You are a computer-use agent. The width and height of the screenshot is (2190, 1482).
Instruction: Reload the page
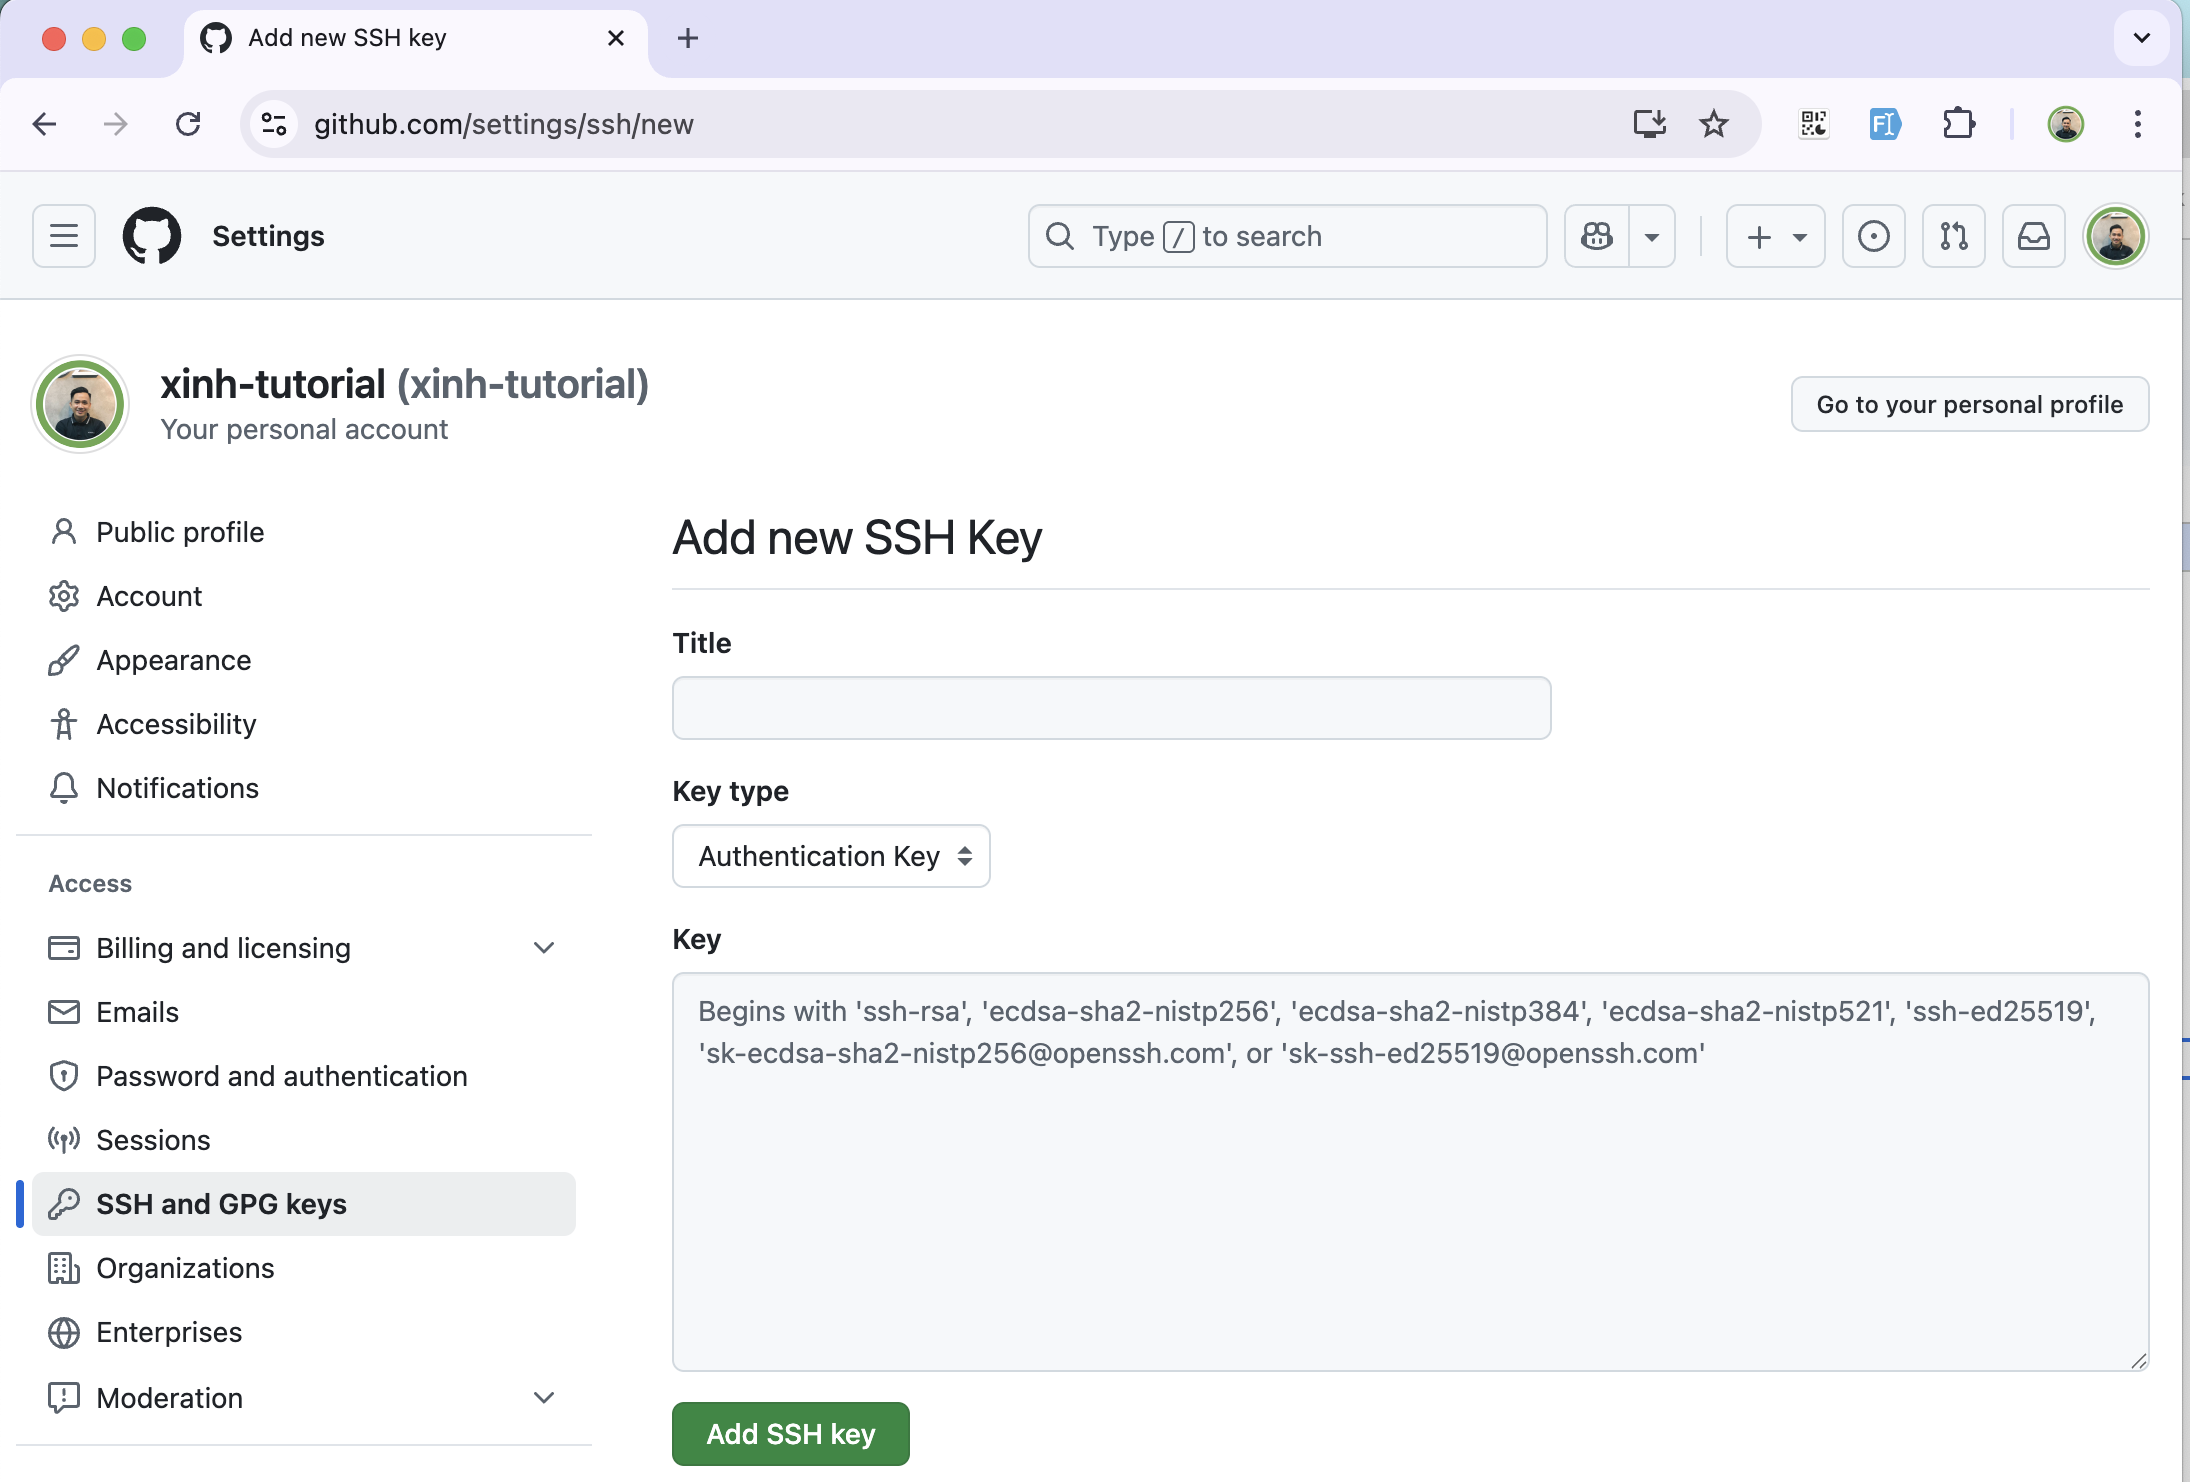[188, 124]
